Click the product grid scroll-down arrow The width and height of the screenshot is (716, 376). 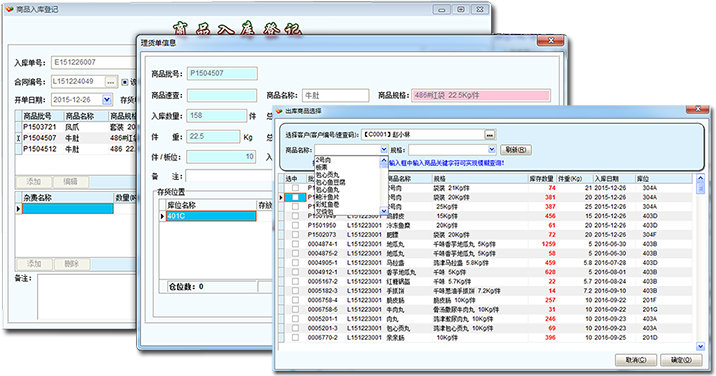tap(700, 347)
